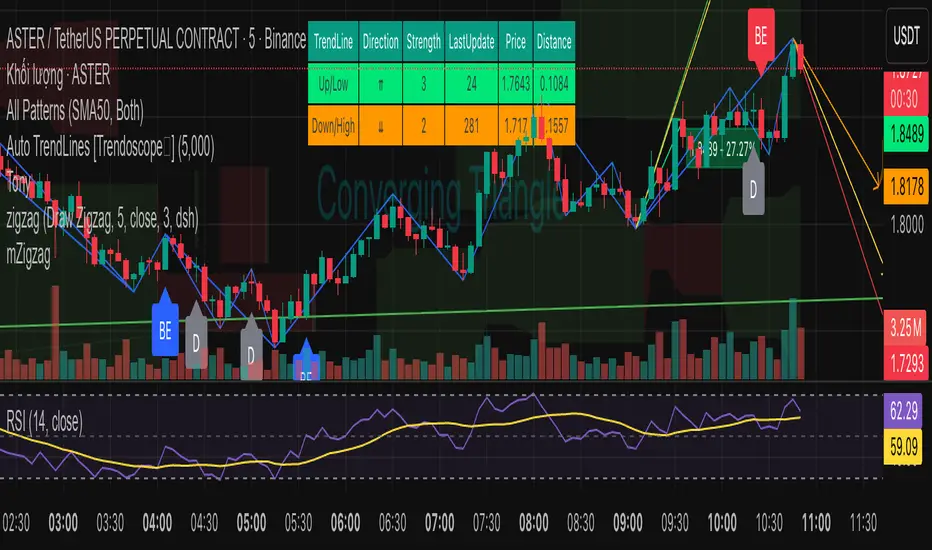Screen dimensions: 932x550
Task: Select the mZigzag indicator legend
Action: [x=29, y=254]
